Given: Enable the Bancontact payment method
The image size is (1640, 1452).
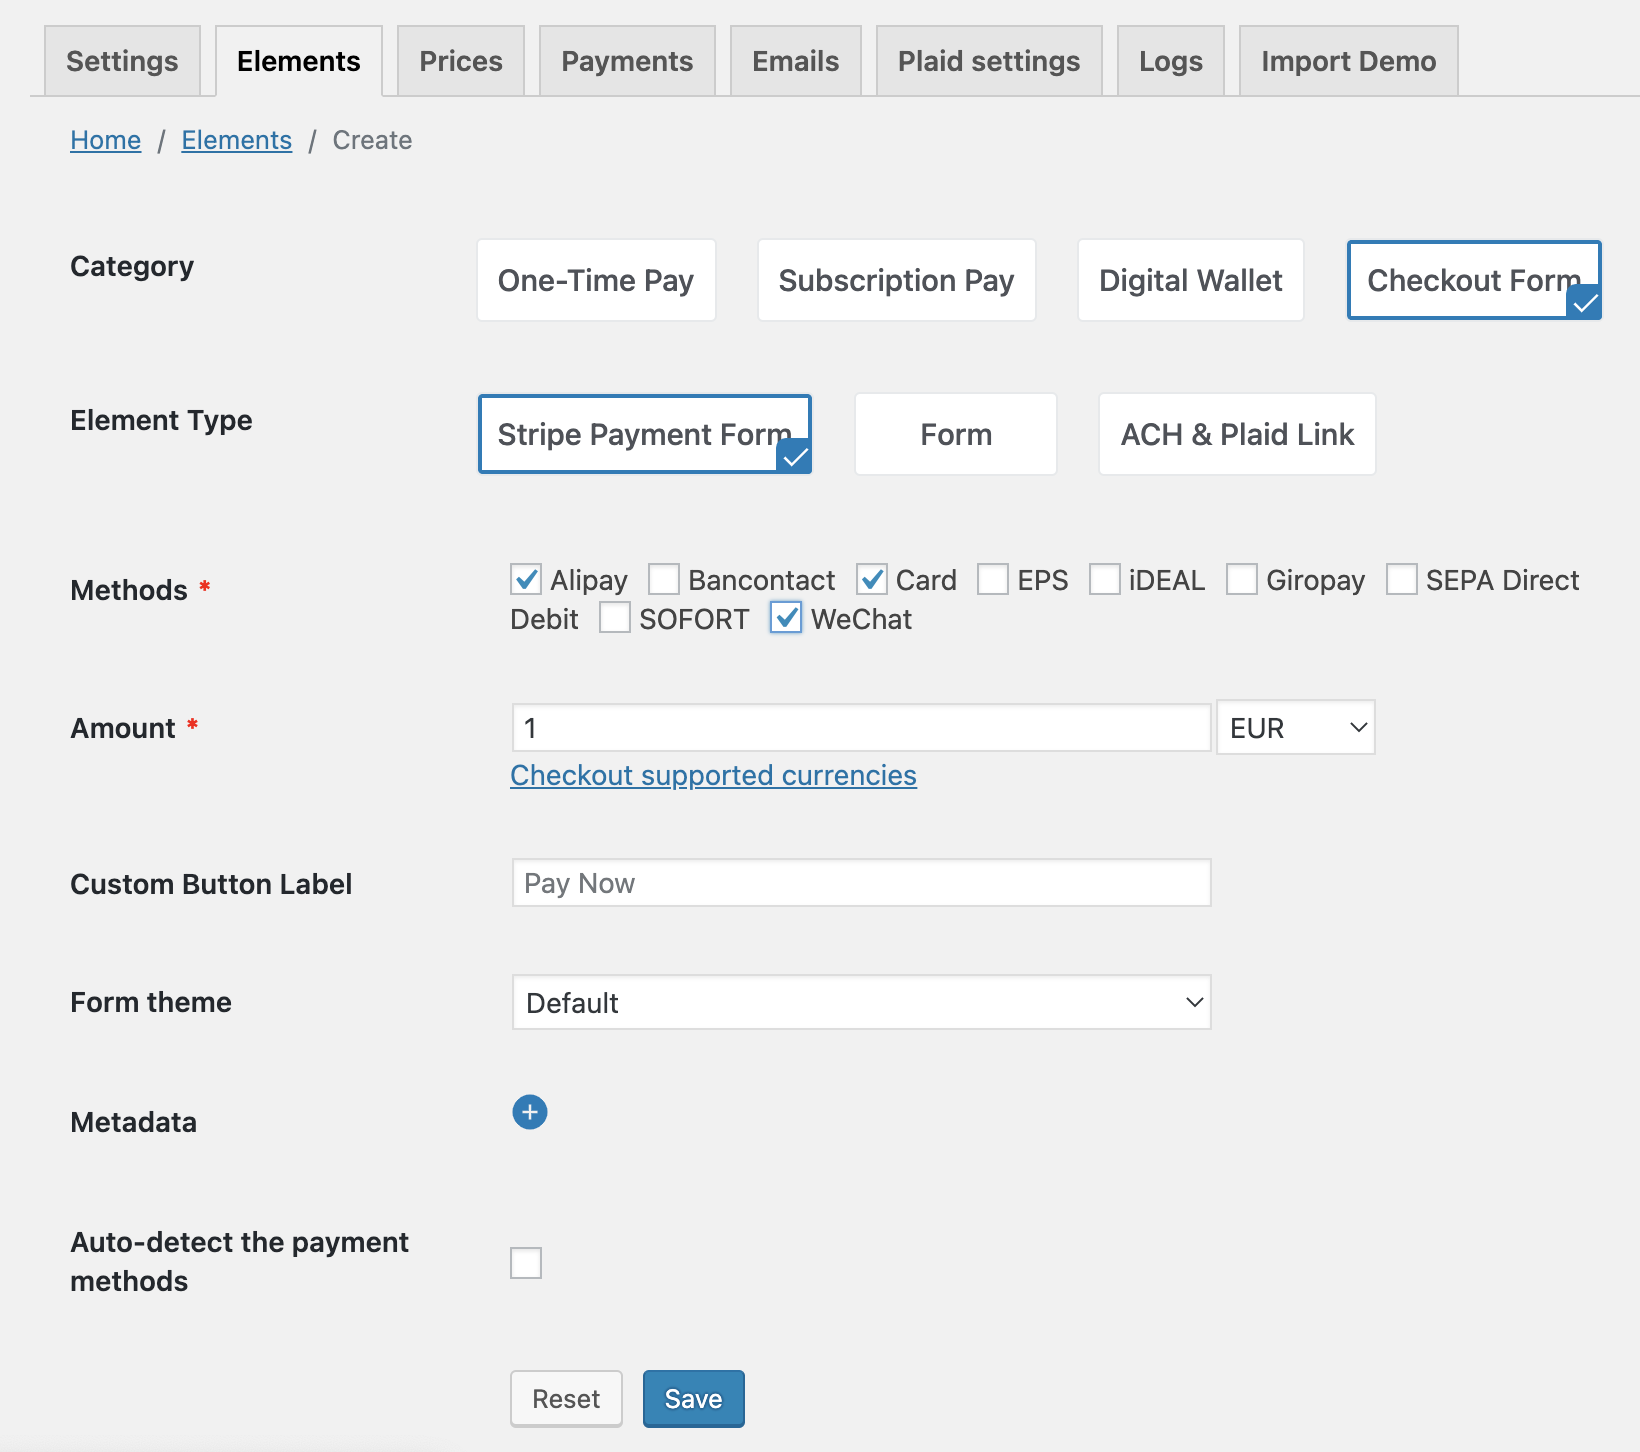Looking at the screenshot, I should (x=664, y=579).
